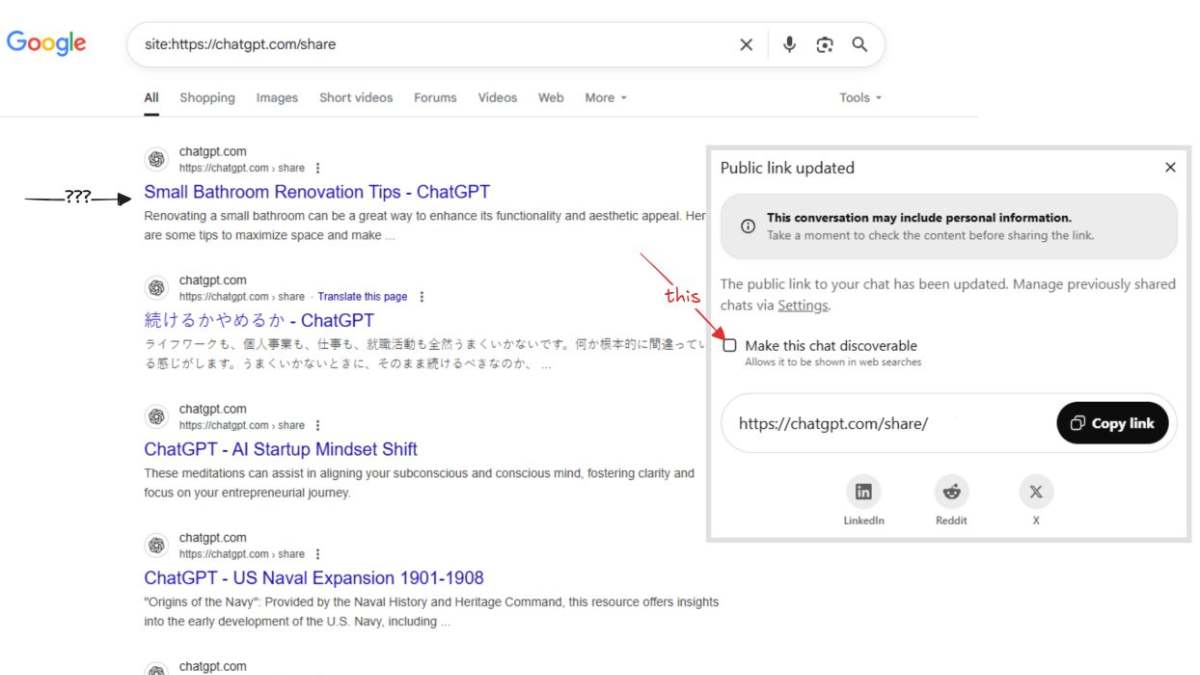Image resolution: width=1200 pixels, height=675 pixels.
Task: Click 'These meditations can assist' snippet text
Action: tap(419, 483)
